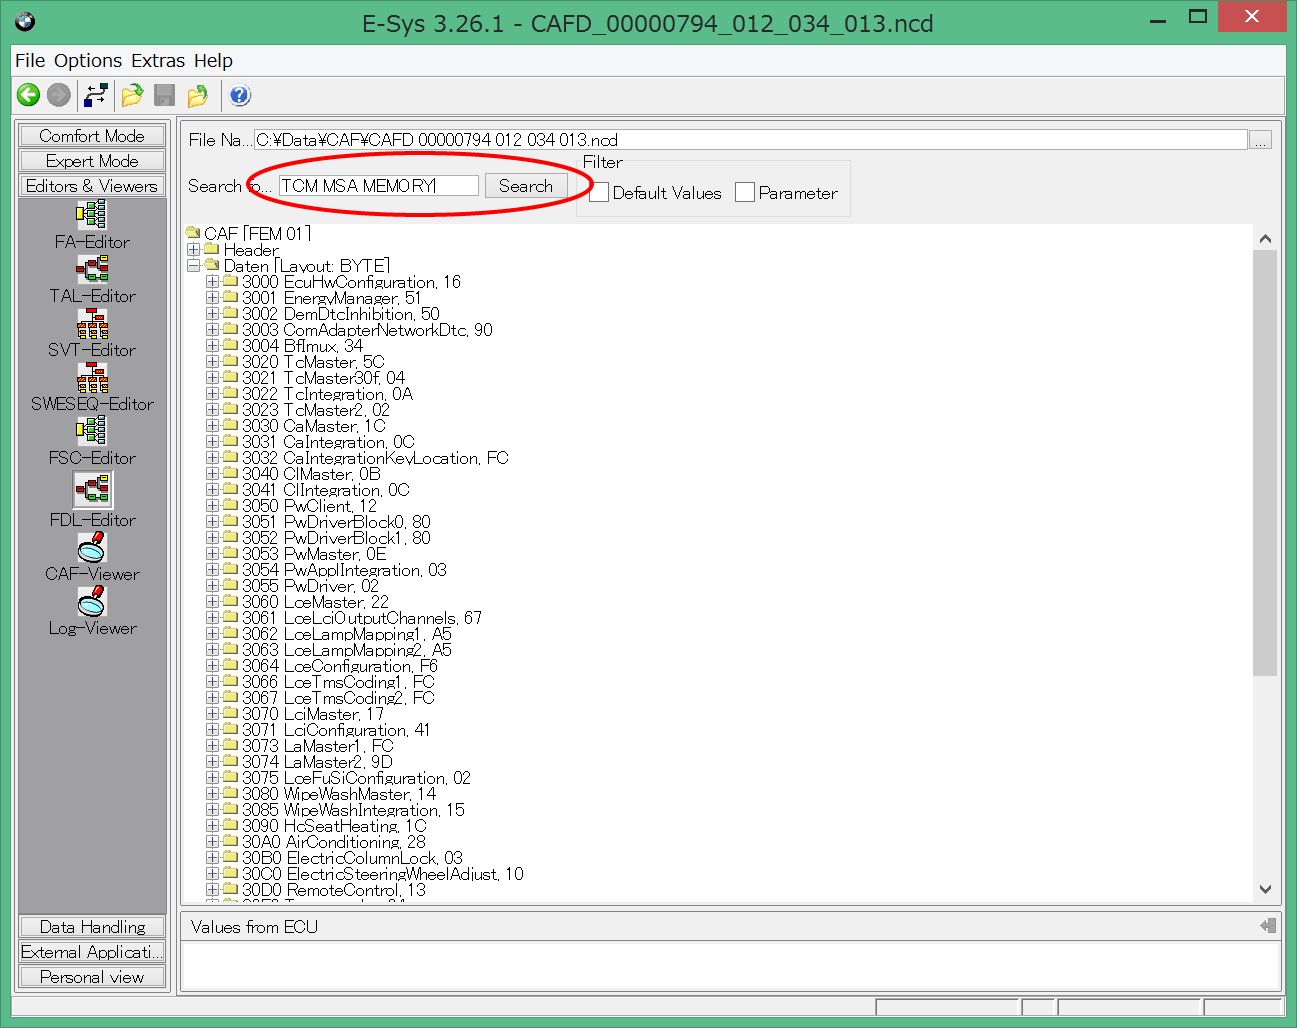
Task: Expand the Header tree node
Action: pyautogui.click(x=194, y=250)
